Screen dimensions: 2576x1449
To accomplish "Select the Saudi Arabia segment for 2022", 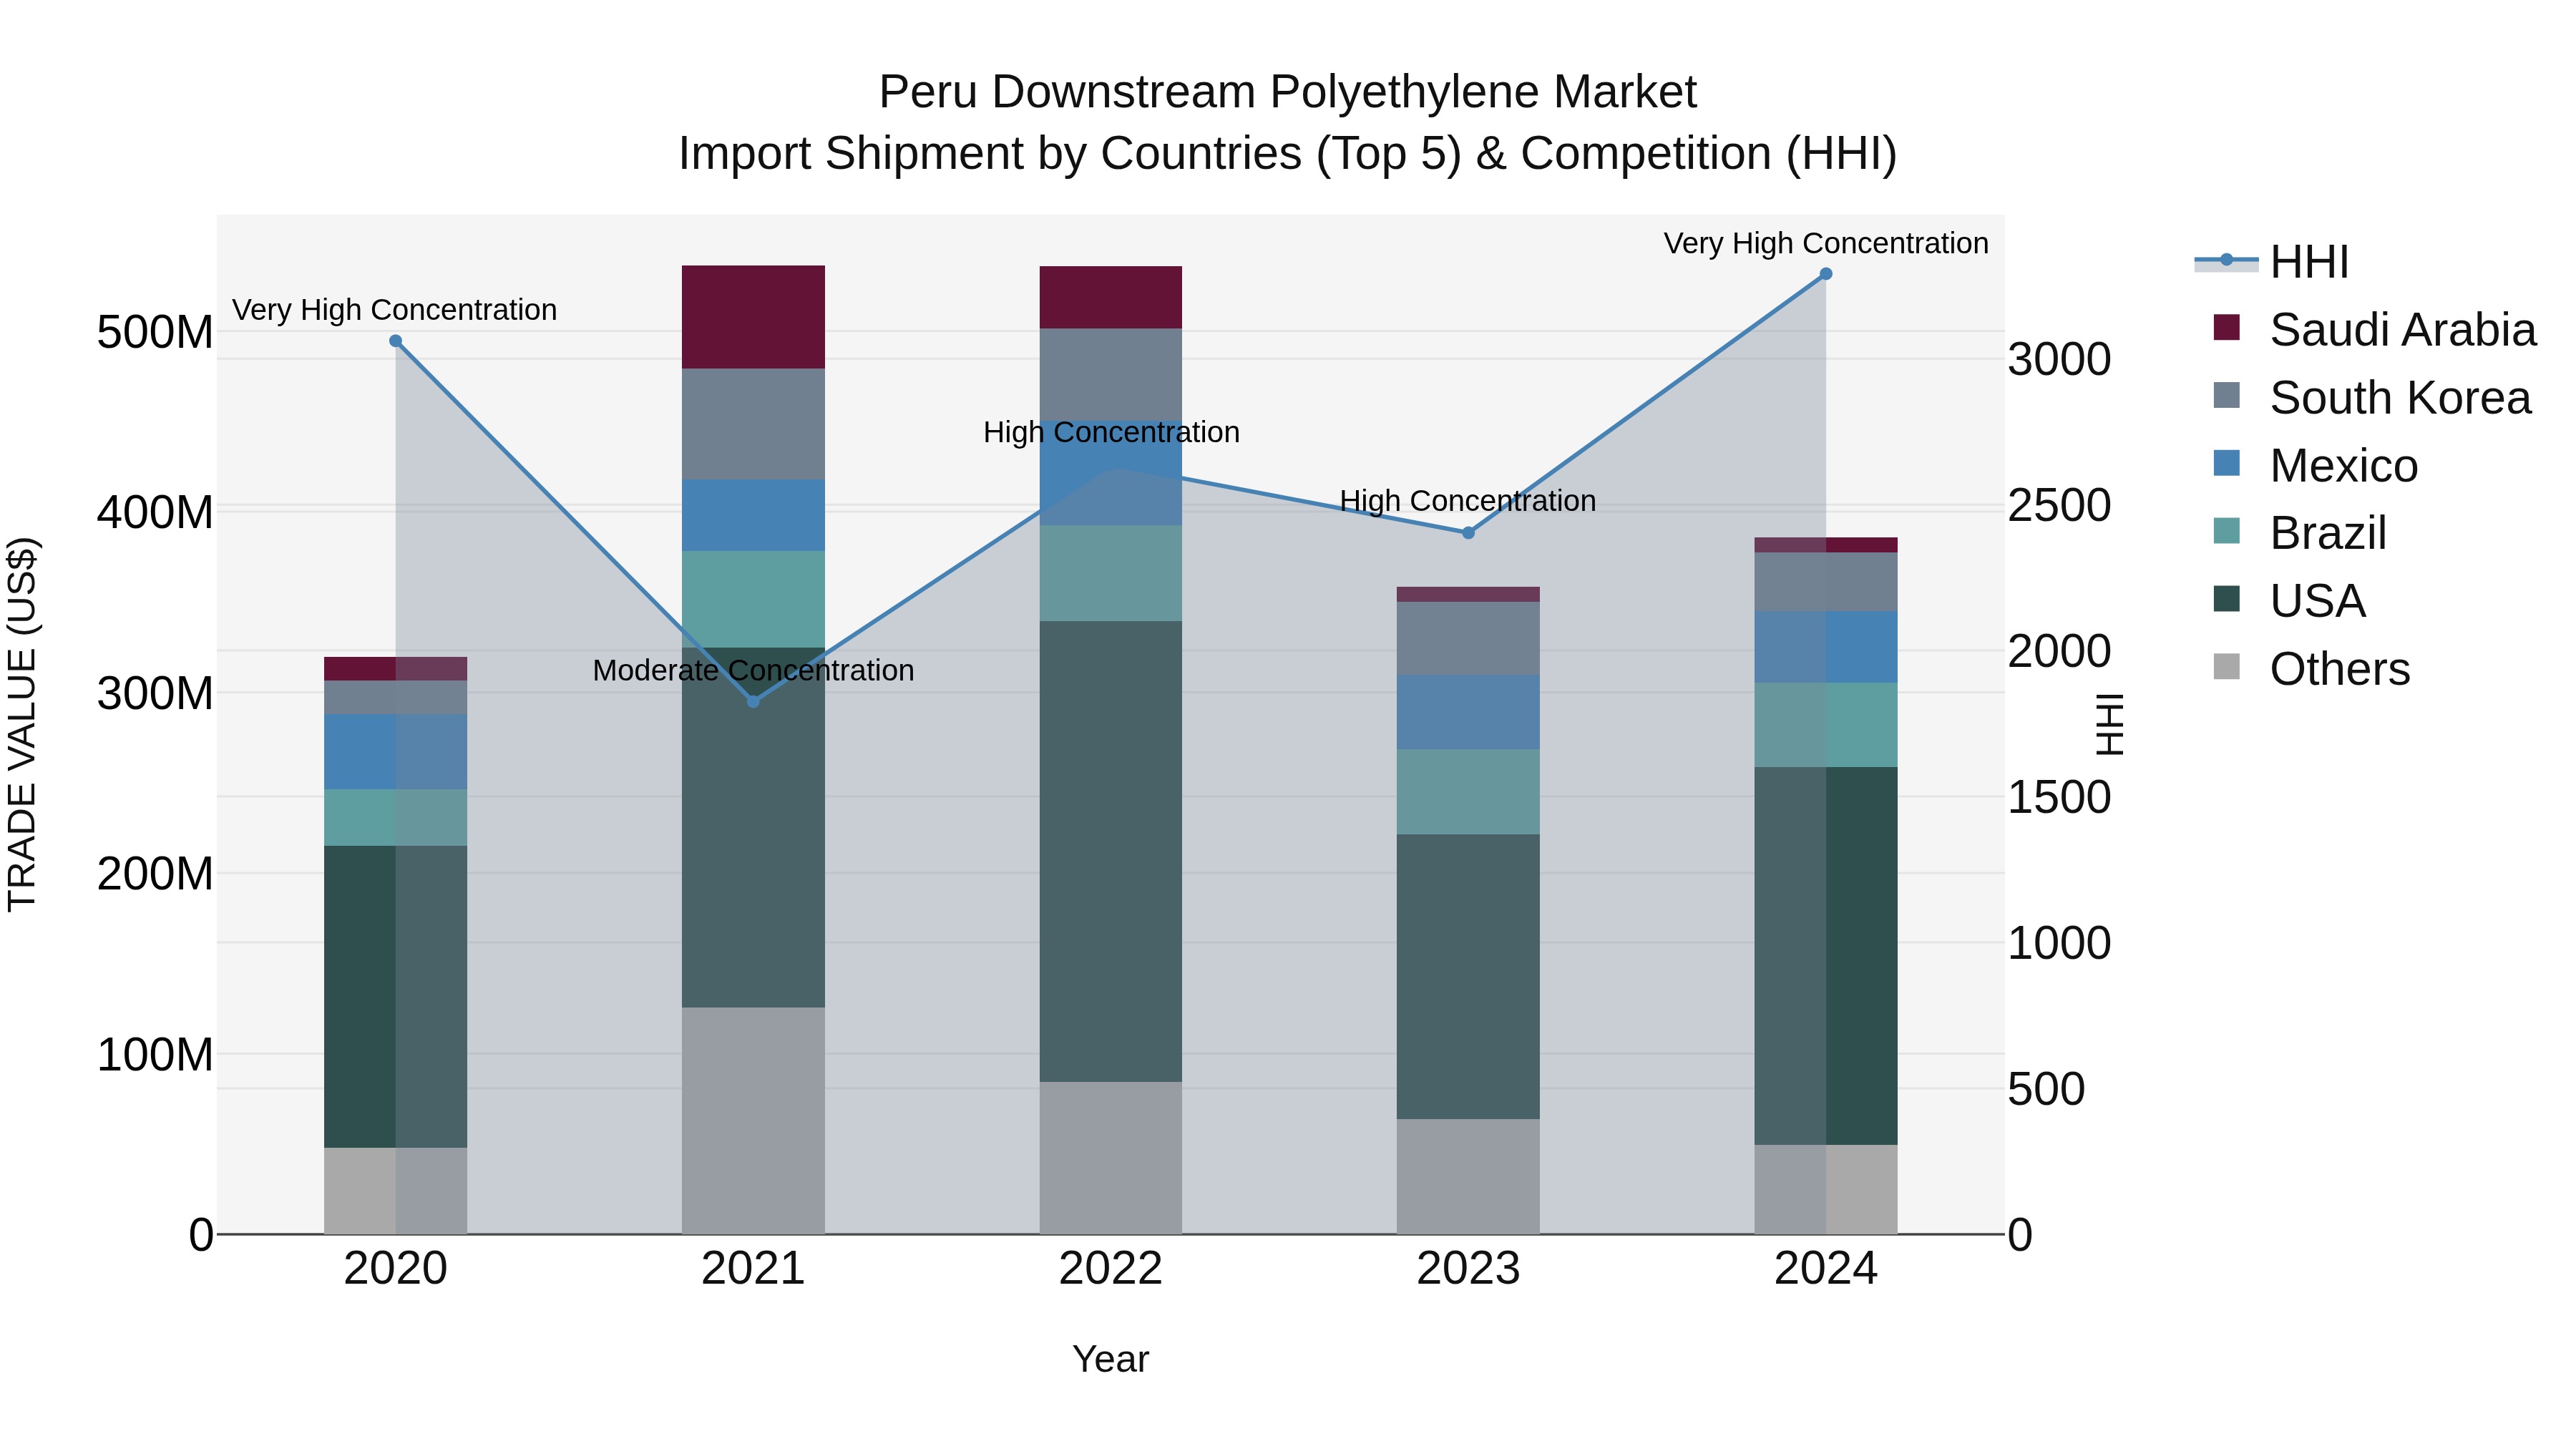I will click(x=1111, y=298).
